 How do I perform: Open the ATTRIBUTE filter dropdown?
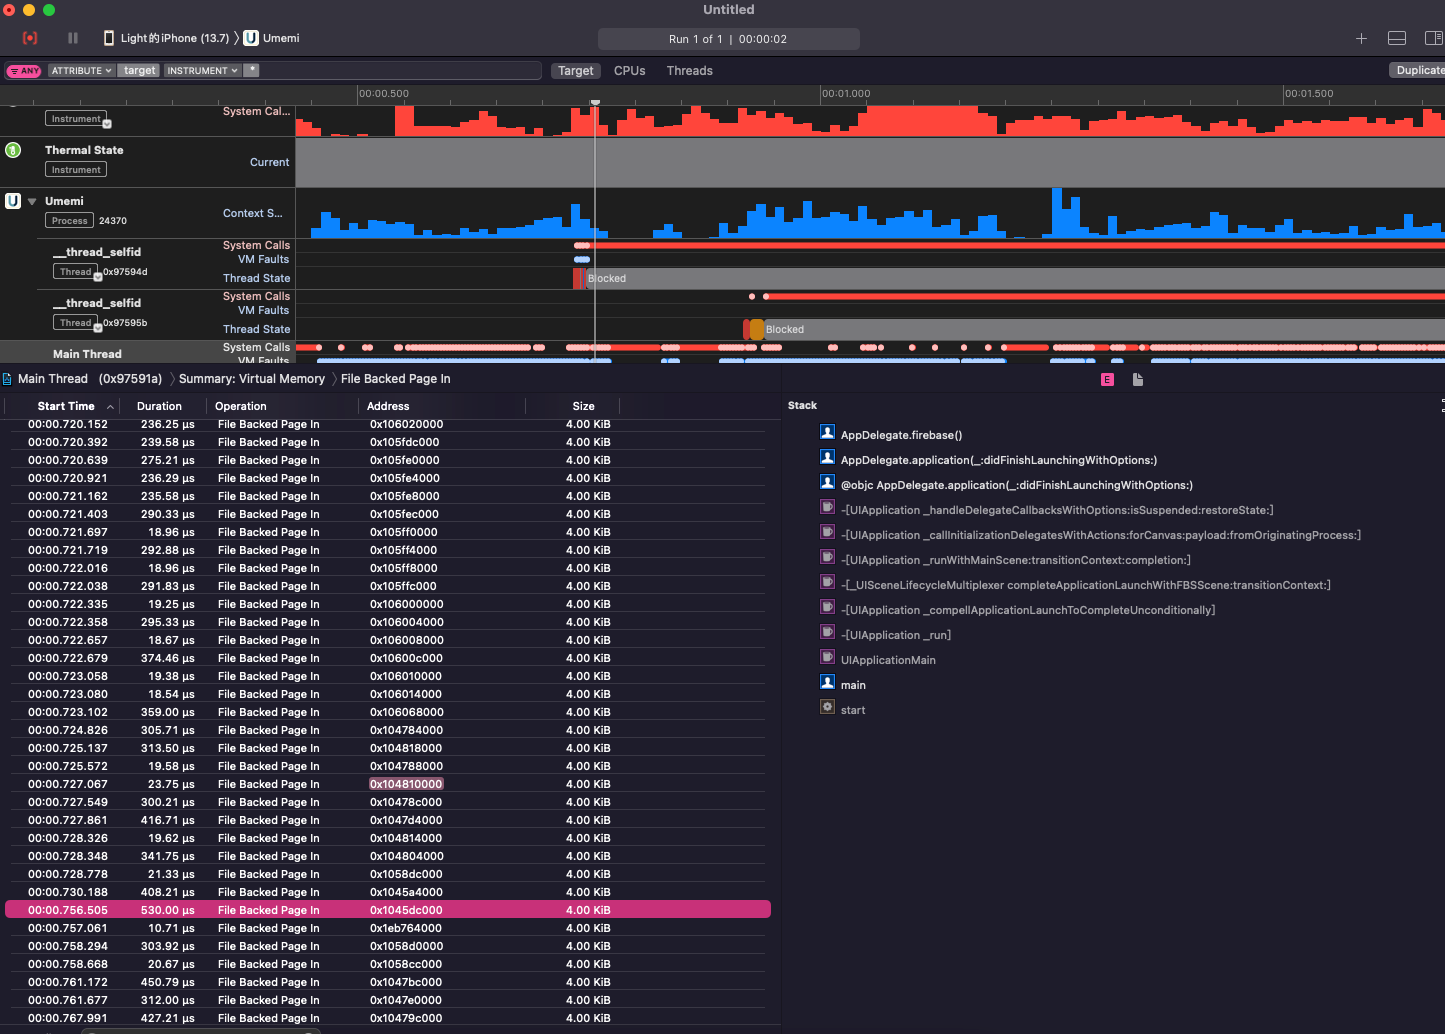tap(81, 71)
